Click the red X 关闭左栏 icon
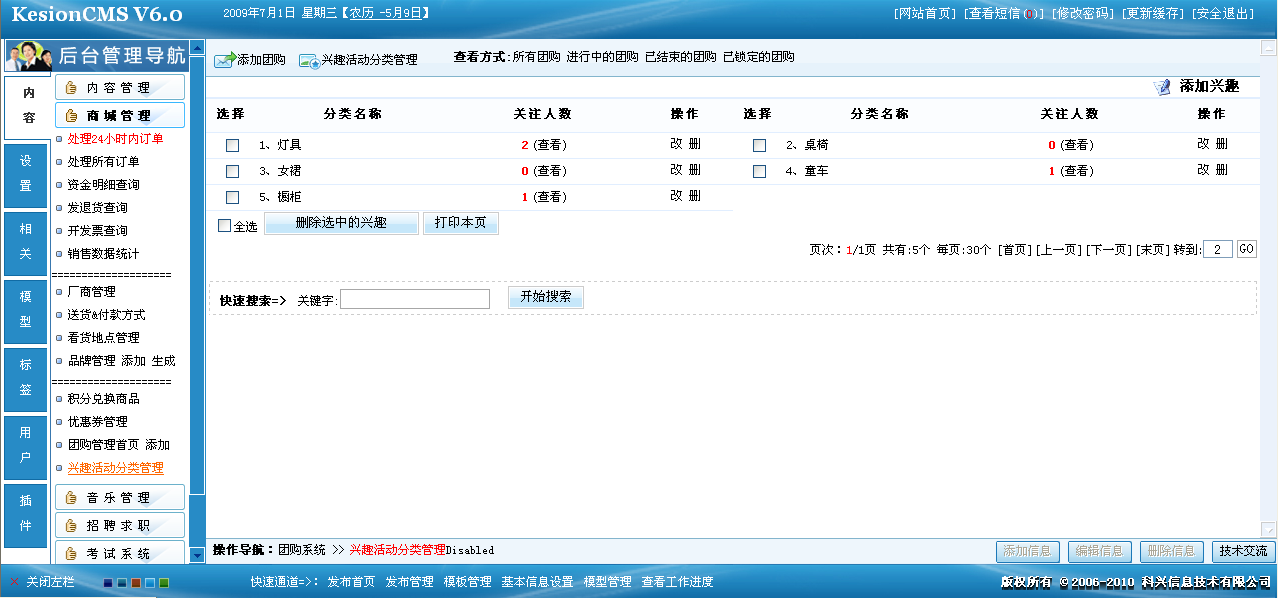 point(14,582)
